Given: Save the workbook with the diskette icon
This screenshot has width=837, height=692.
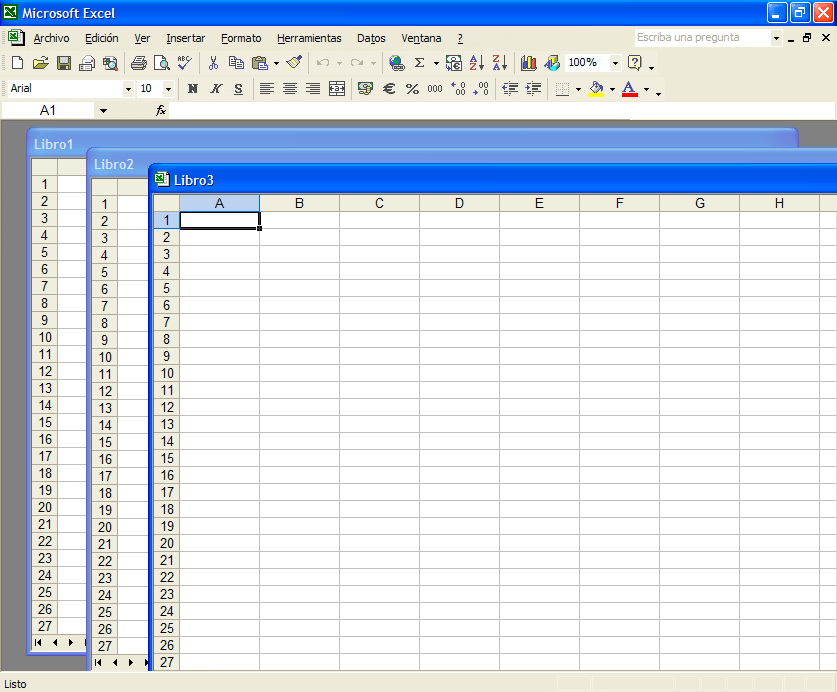Looking at the screenshot, I should tap(64, 63).
